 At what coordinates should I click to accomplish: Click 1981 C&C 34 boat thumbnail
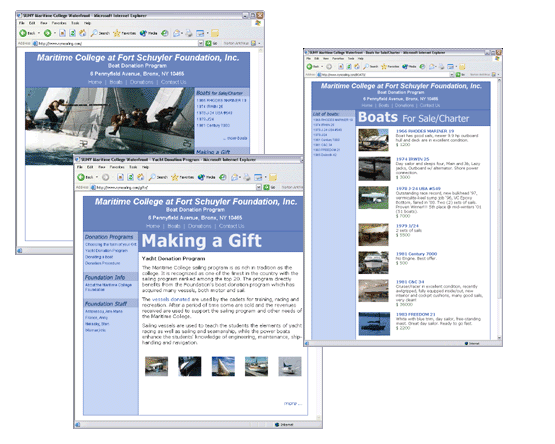373,291
